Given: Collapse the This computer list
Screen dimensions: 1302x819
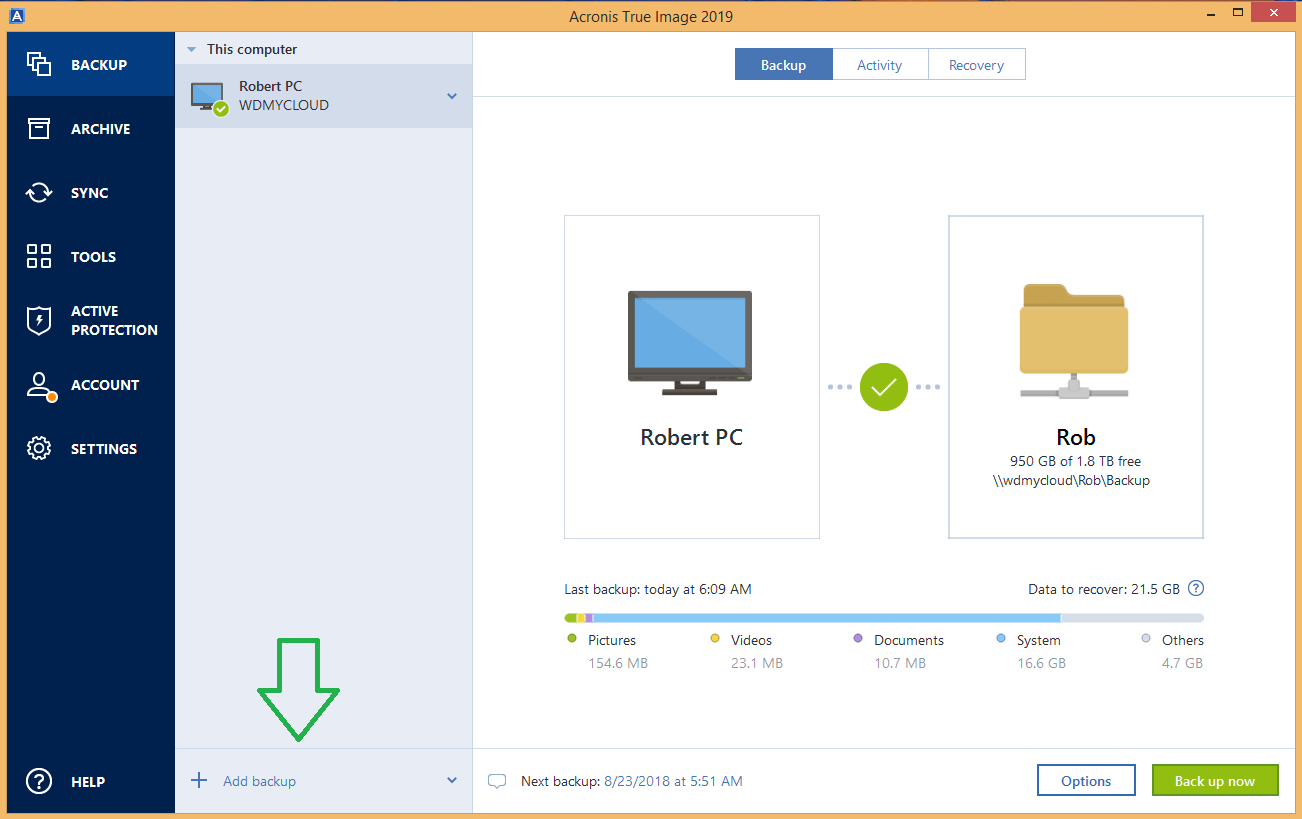Looking at the screenshot, I should (192, 49).
